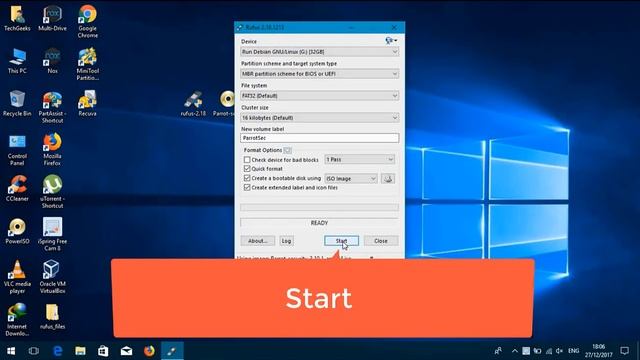Open the ISO Image type dropdown
The image size is (640, 360).
click(x=351, y=178)
